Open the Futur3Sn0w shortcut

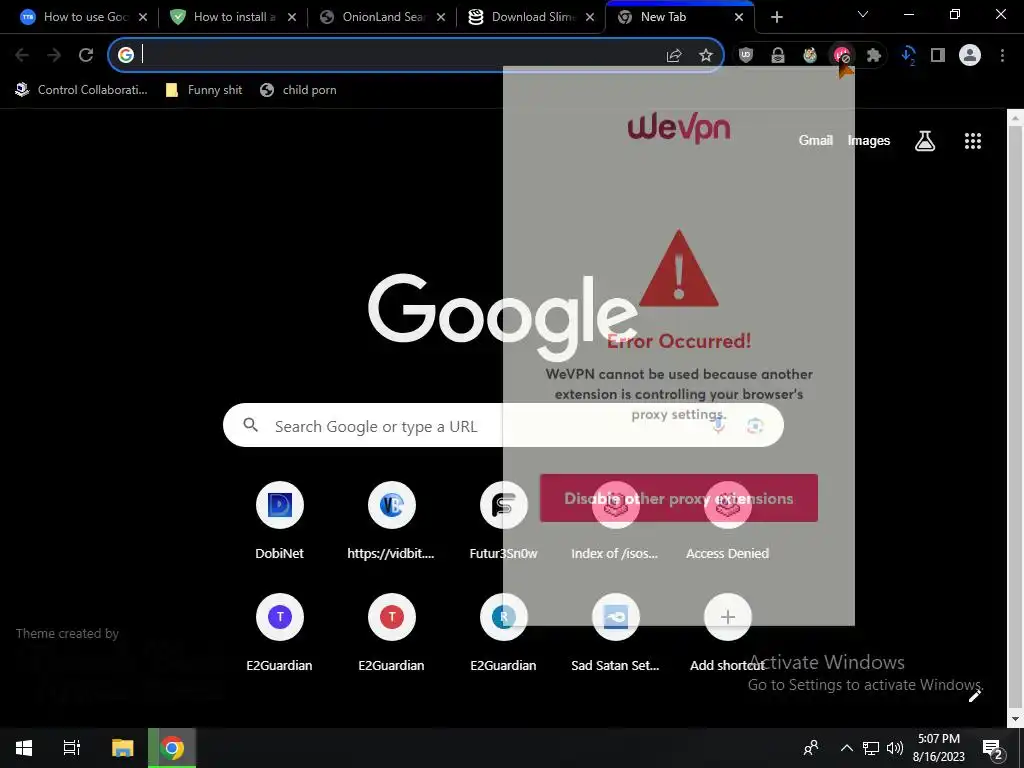(503, 520)
